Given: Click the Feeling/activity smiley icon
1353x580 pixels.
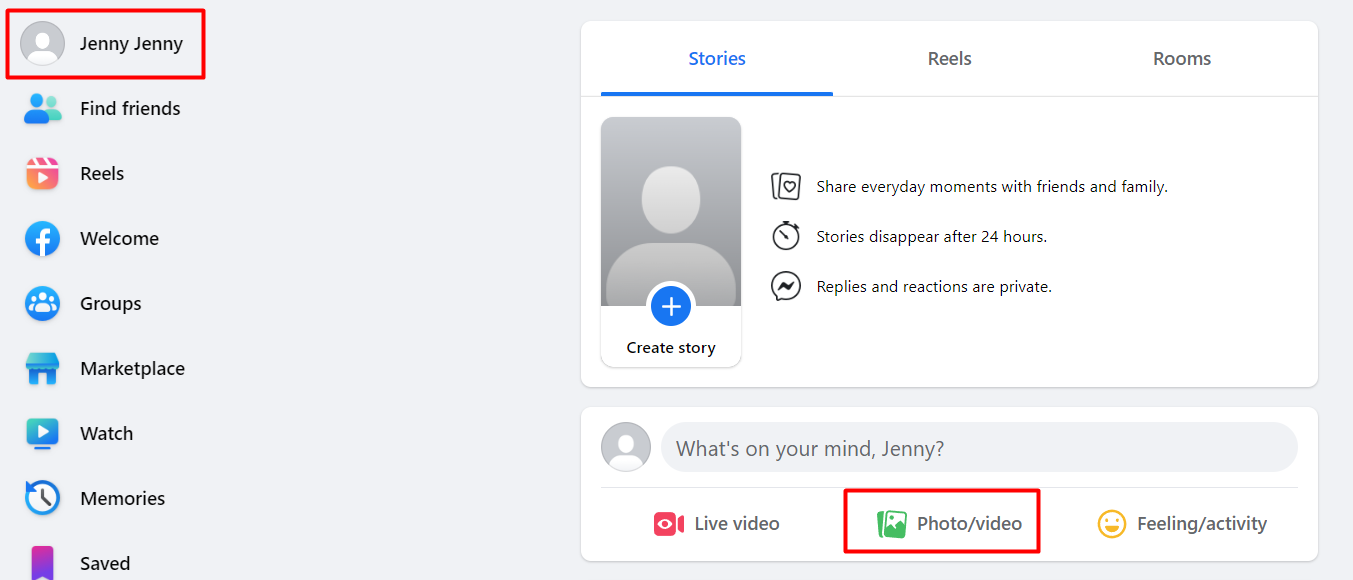Looking at the screenshot, I should (1111, 524).
